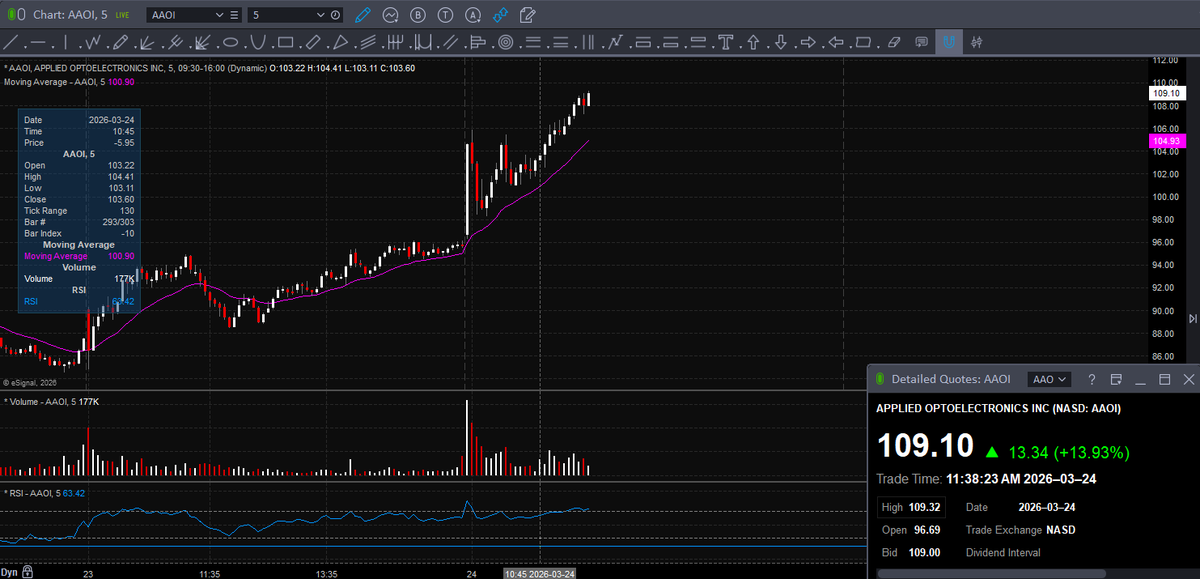Select the concentric Fibonacci circles tool

(505, 42)
